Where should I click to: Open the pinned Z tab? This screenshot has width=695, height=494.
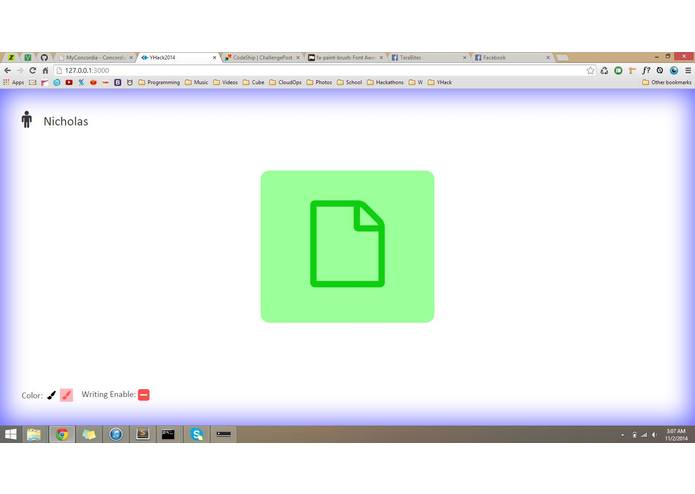(11, 58)
